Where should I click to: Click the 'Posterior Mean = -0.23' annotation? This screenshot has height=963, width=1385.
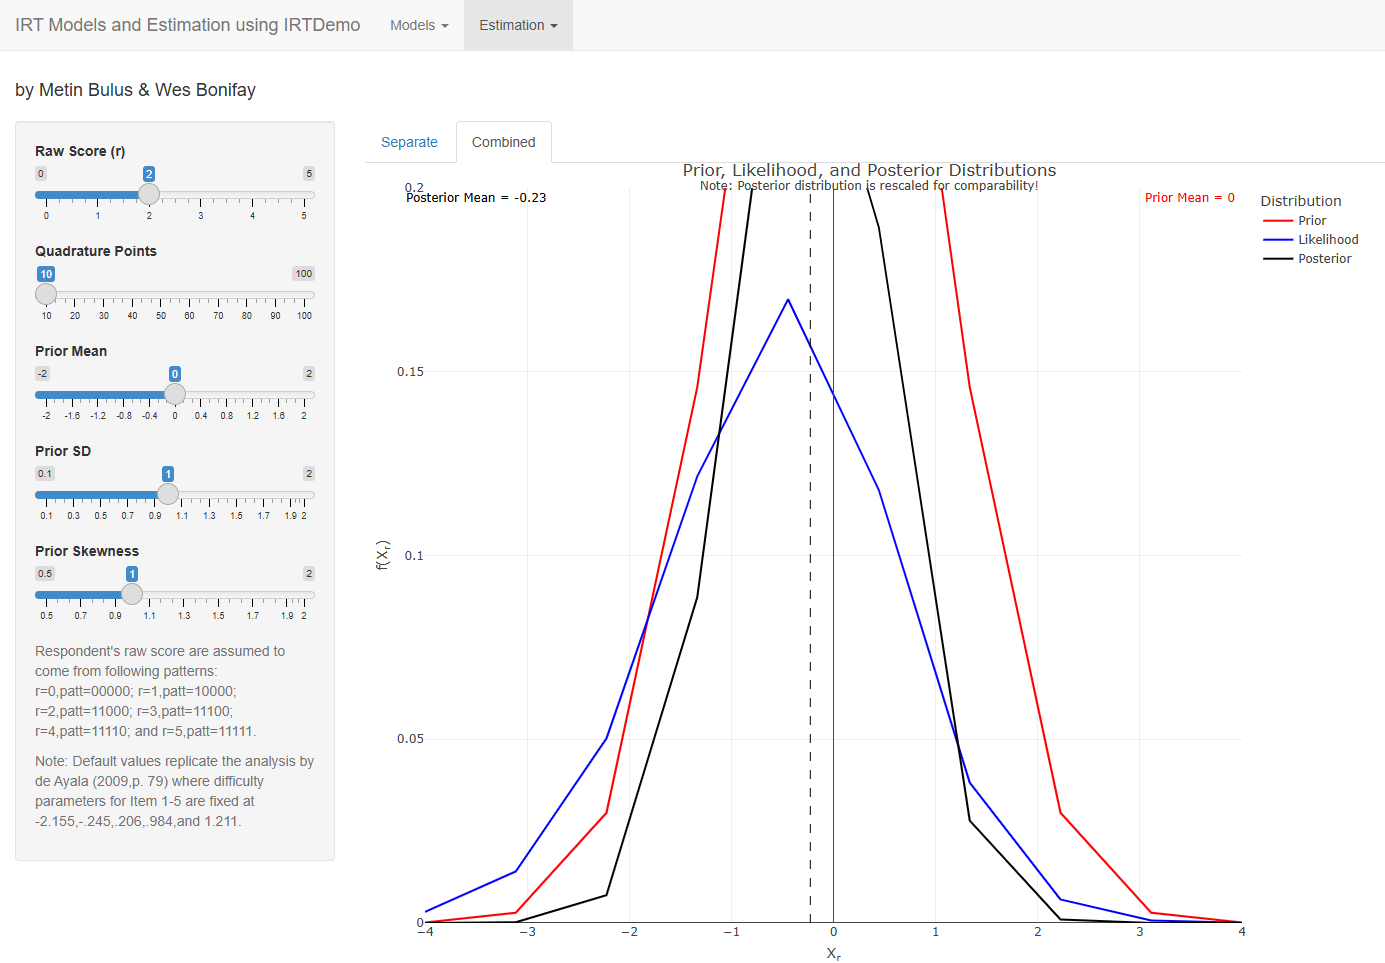tap(476, 198)
